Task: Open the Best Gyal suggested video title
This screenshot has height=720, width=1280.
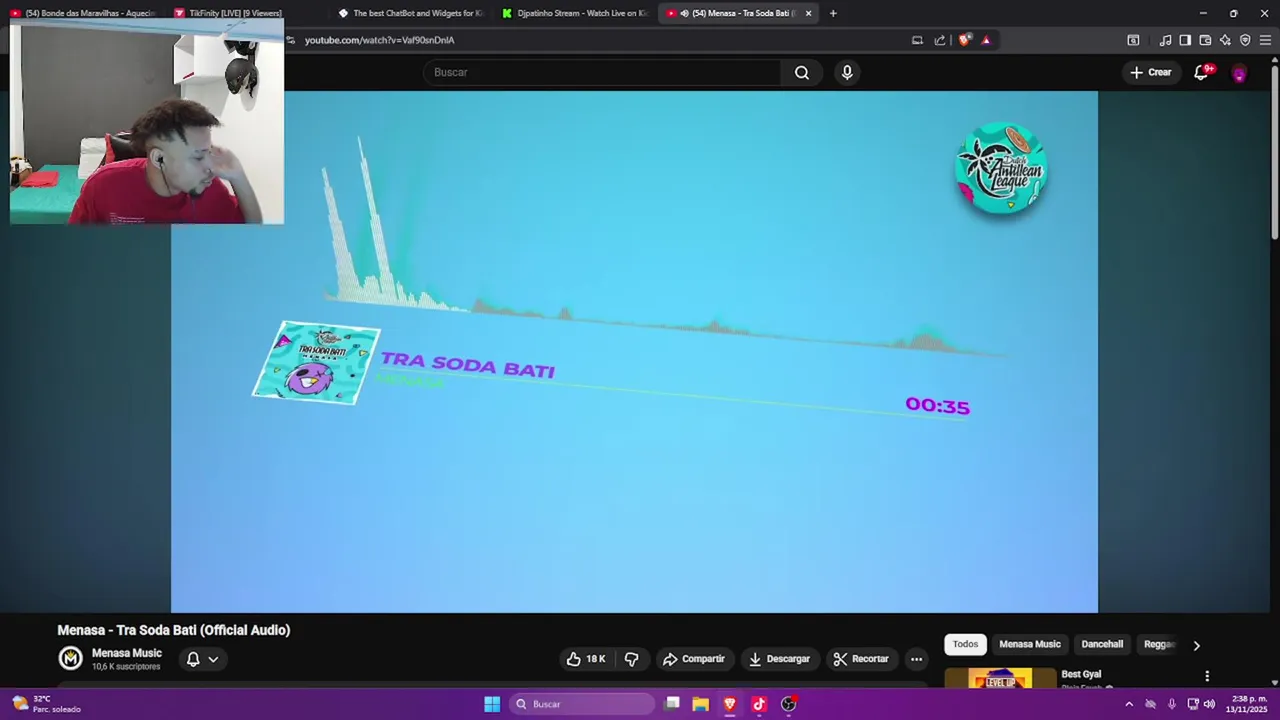Action: point(1081,674)
